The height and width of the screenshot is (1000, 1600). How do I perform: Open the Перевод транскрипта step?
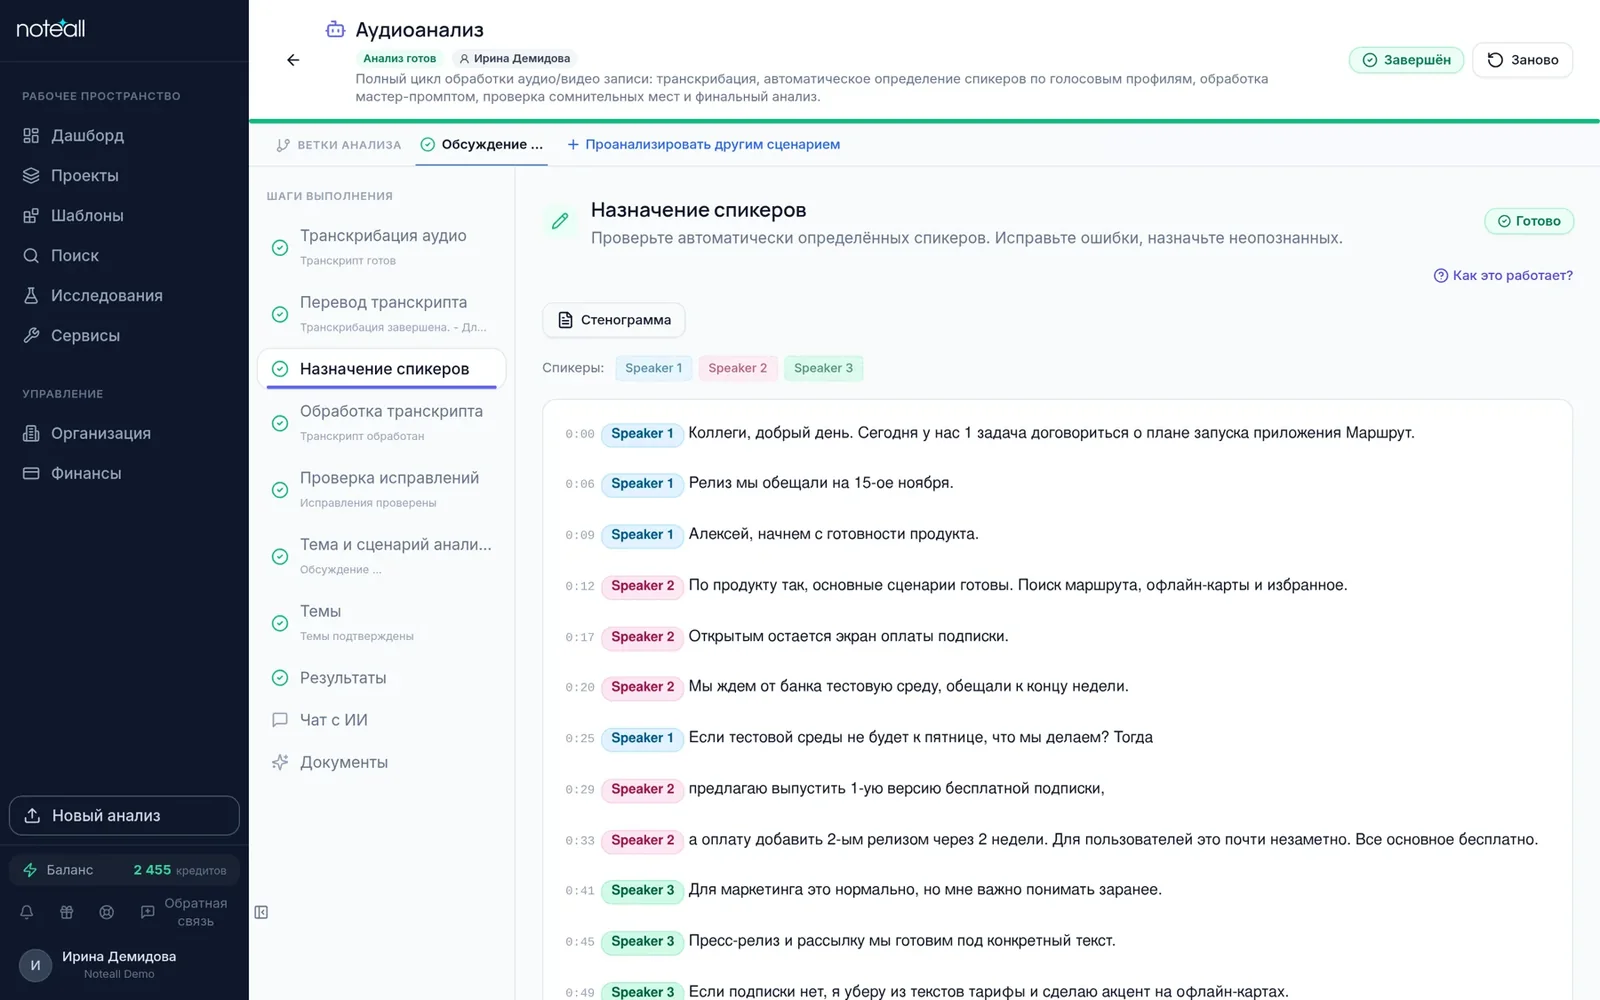click(x=382, y=313)
